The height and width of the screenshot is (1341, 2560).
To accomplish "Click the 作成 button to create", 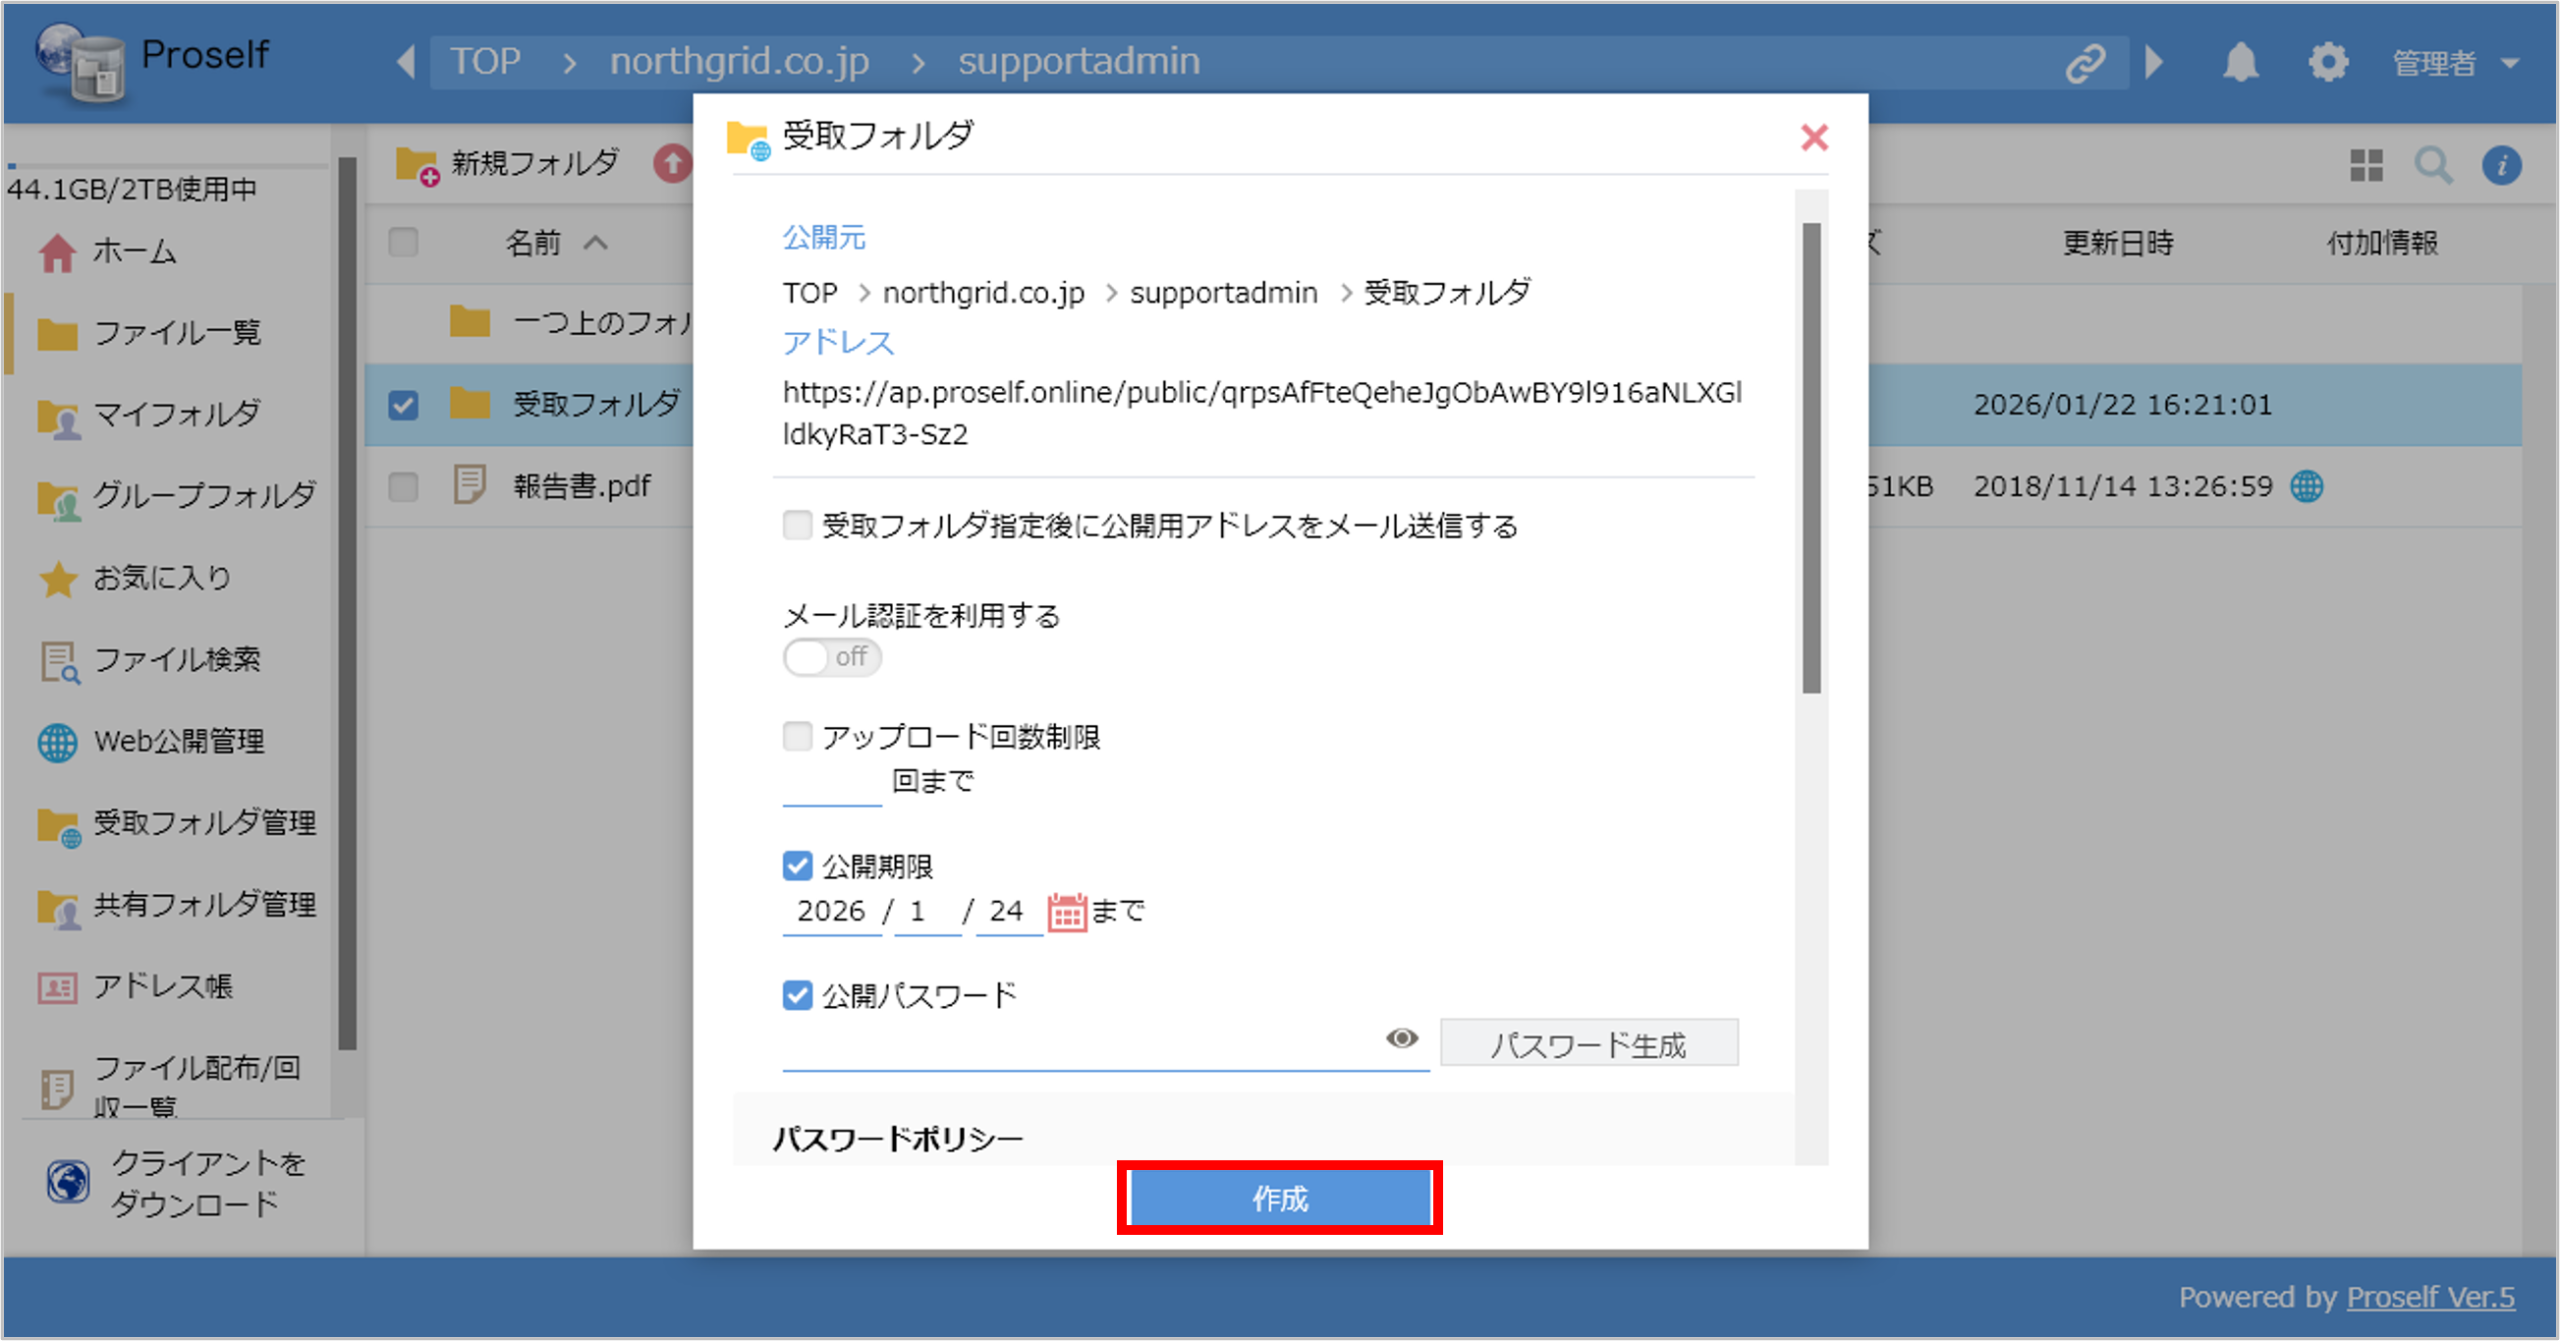I will (x=1280, y=1198).
